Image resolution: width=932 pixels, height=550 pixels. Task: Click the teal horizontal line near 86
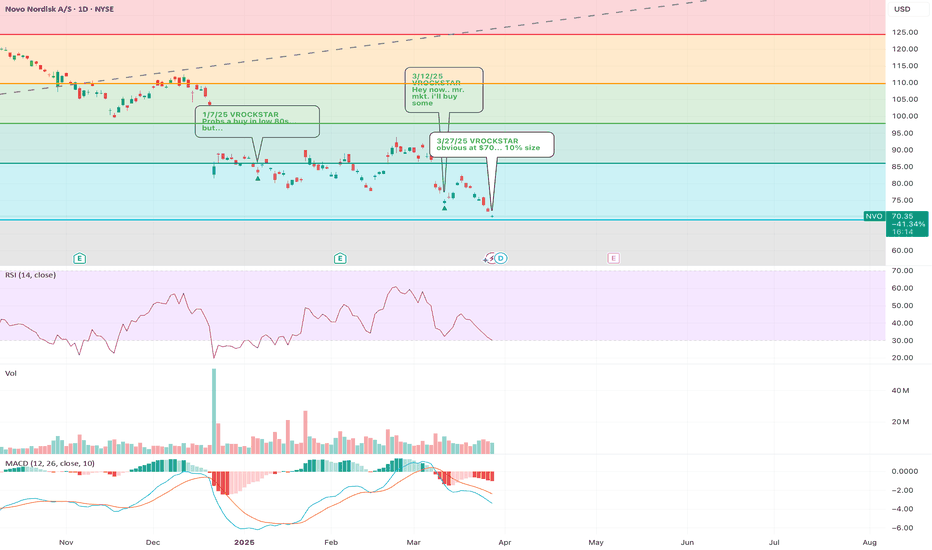click(443, 164)
